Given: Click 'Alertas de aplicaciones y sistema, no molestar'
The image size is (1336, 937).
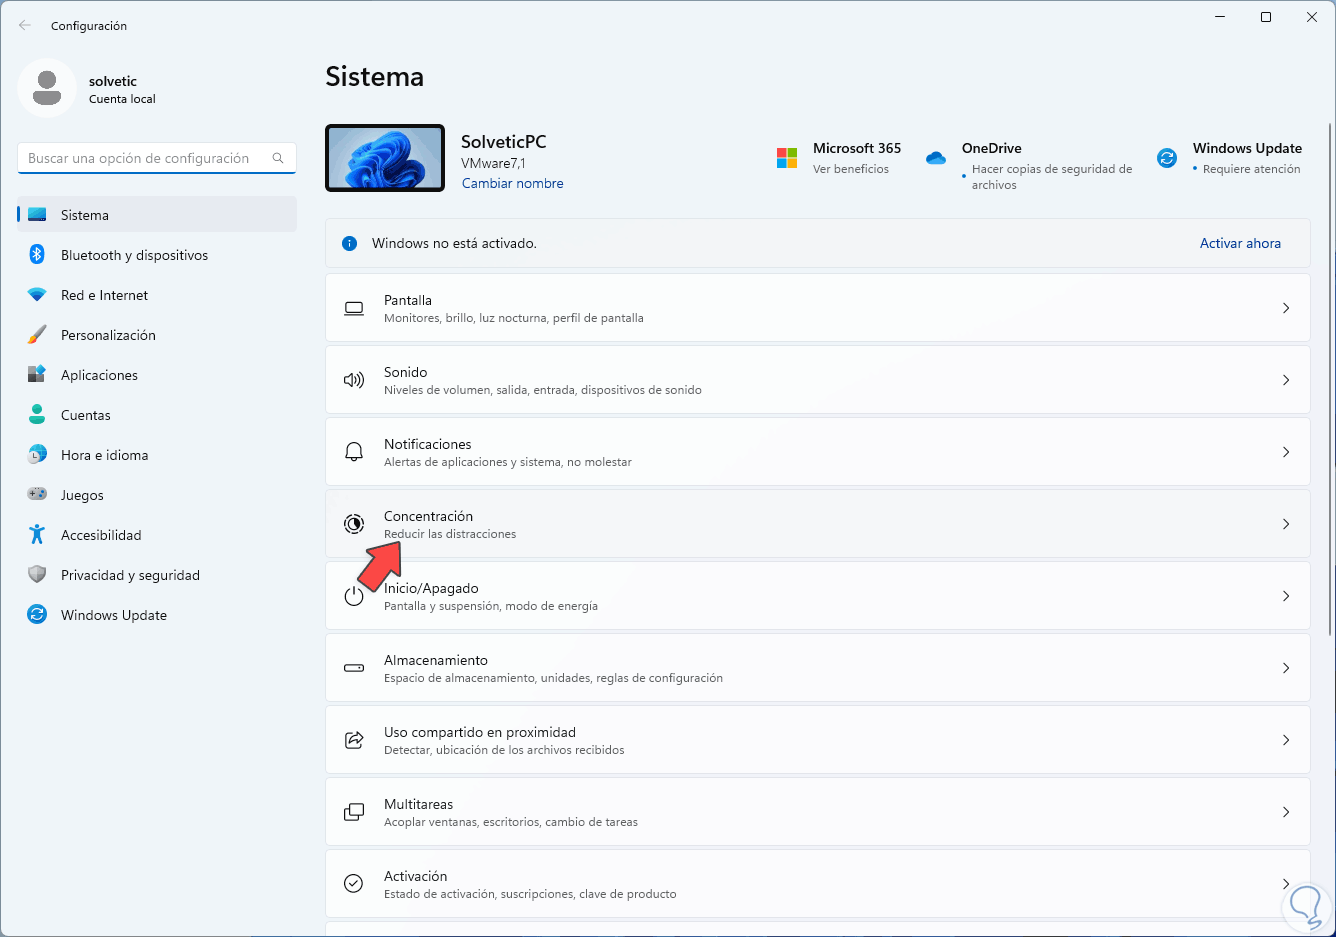Looking at the screenshot, I should [508, 462].
